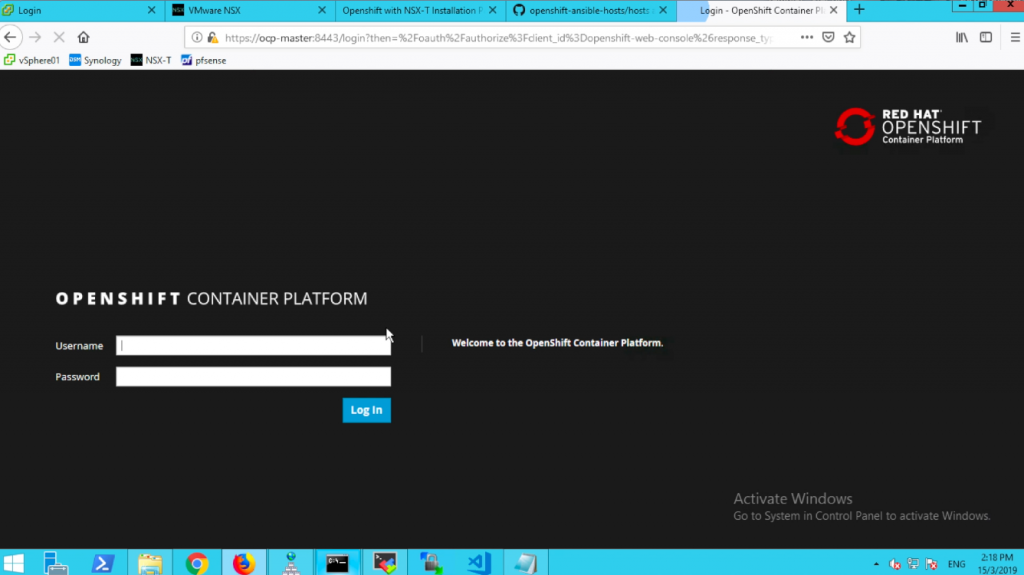The height and width of the screenshot is (575, 1024).
Task: Click the Log In button
Action: tap(366, 410)
